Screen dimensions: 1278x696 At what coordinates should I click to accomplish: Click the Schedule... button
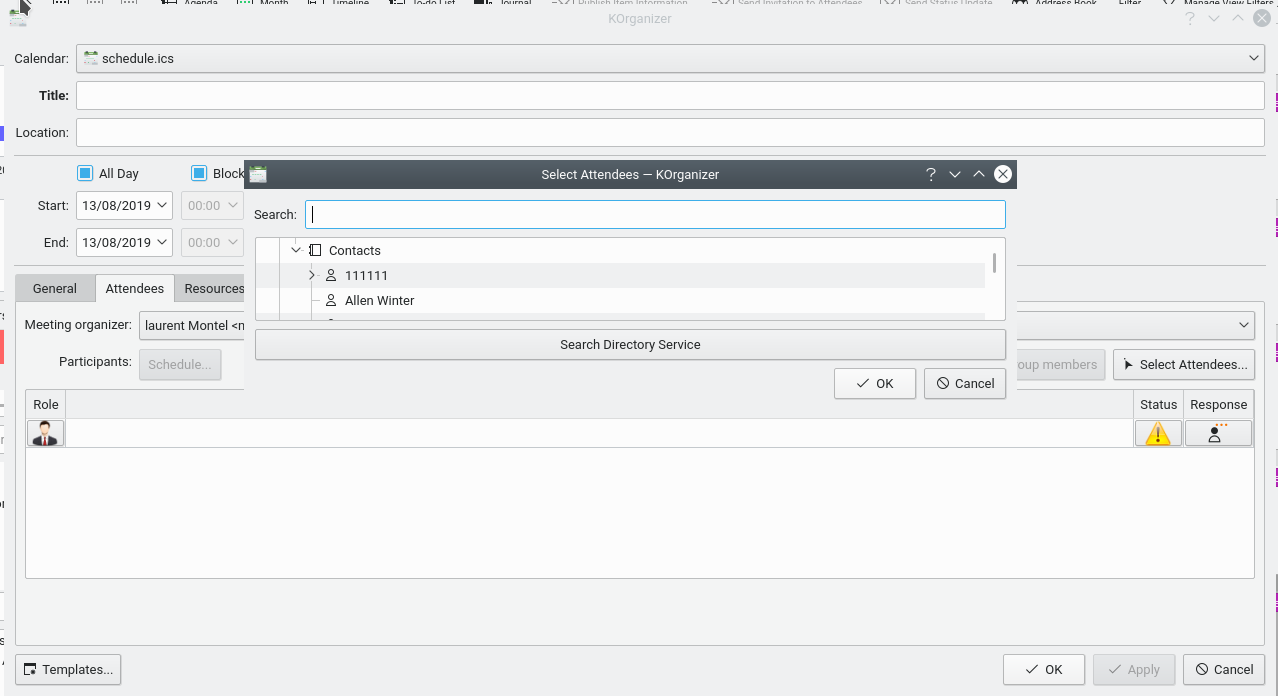point(180,365)
